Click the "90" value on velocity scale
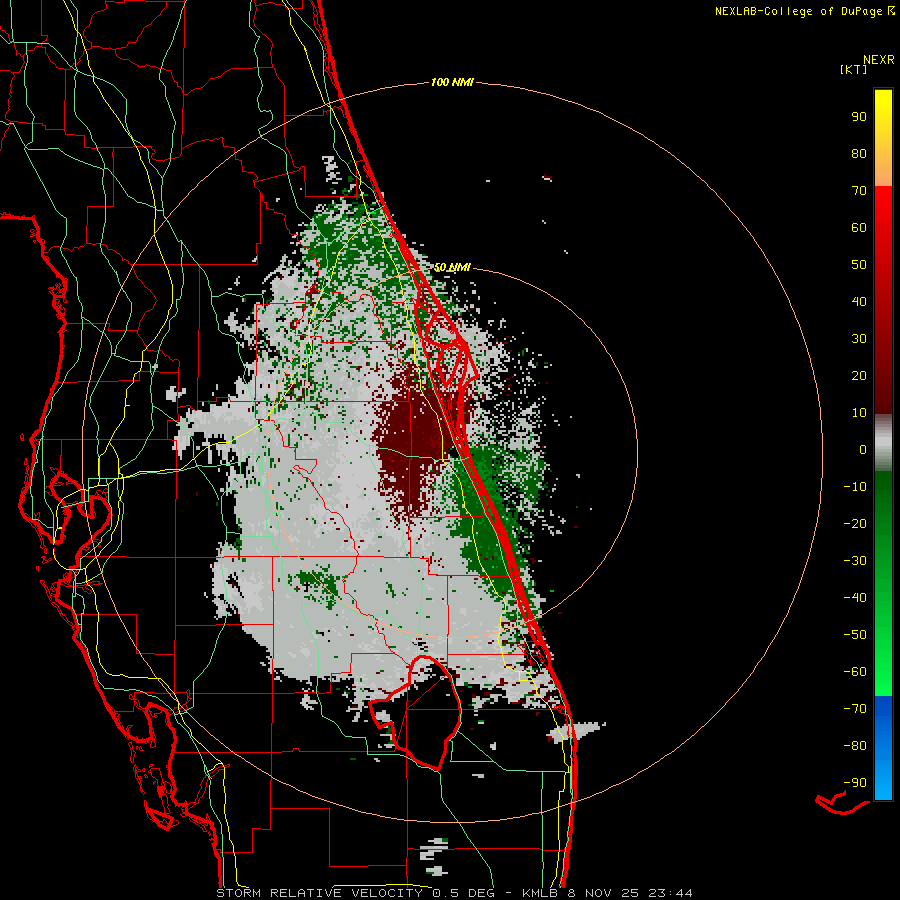Image resolution: width=900 pixels, height=900 pixels. point(859,117)
